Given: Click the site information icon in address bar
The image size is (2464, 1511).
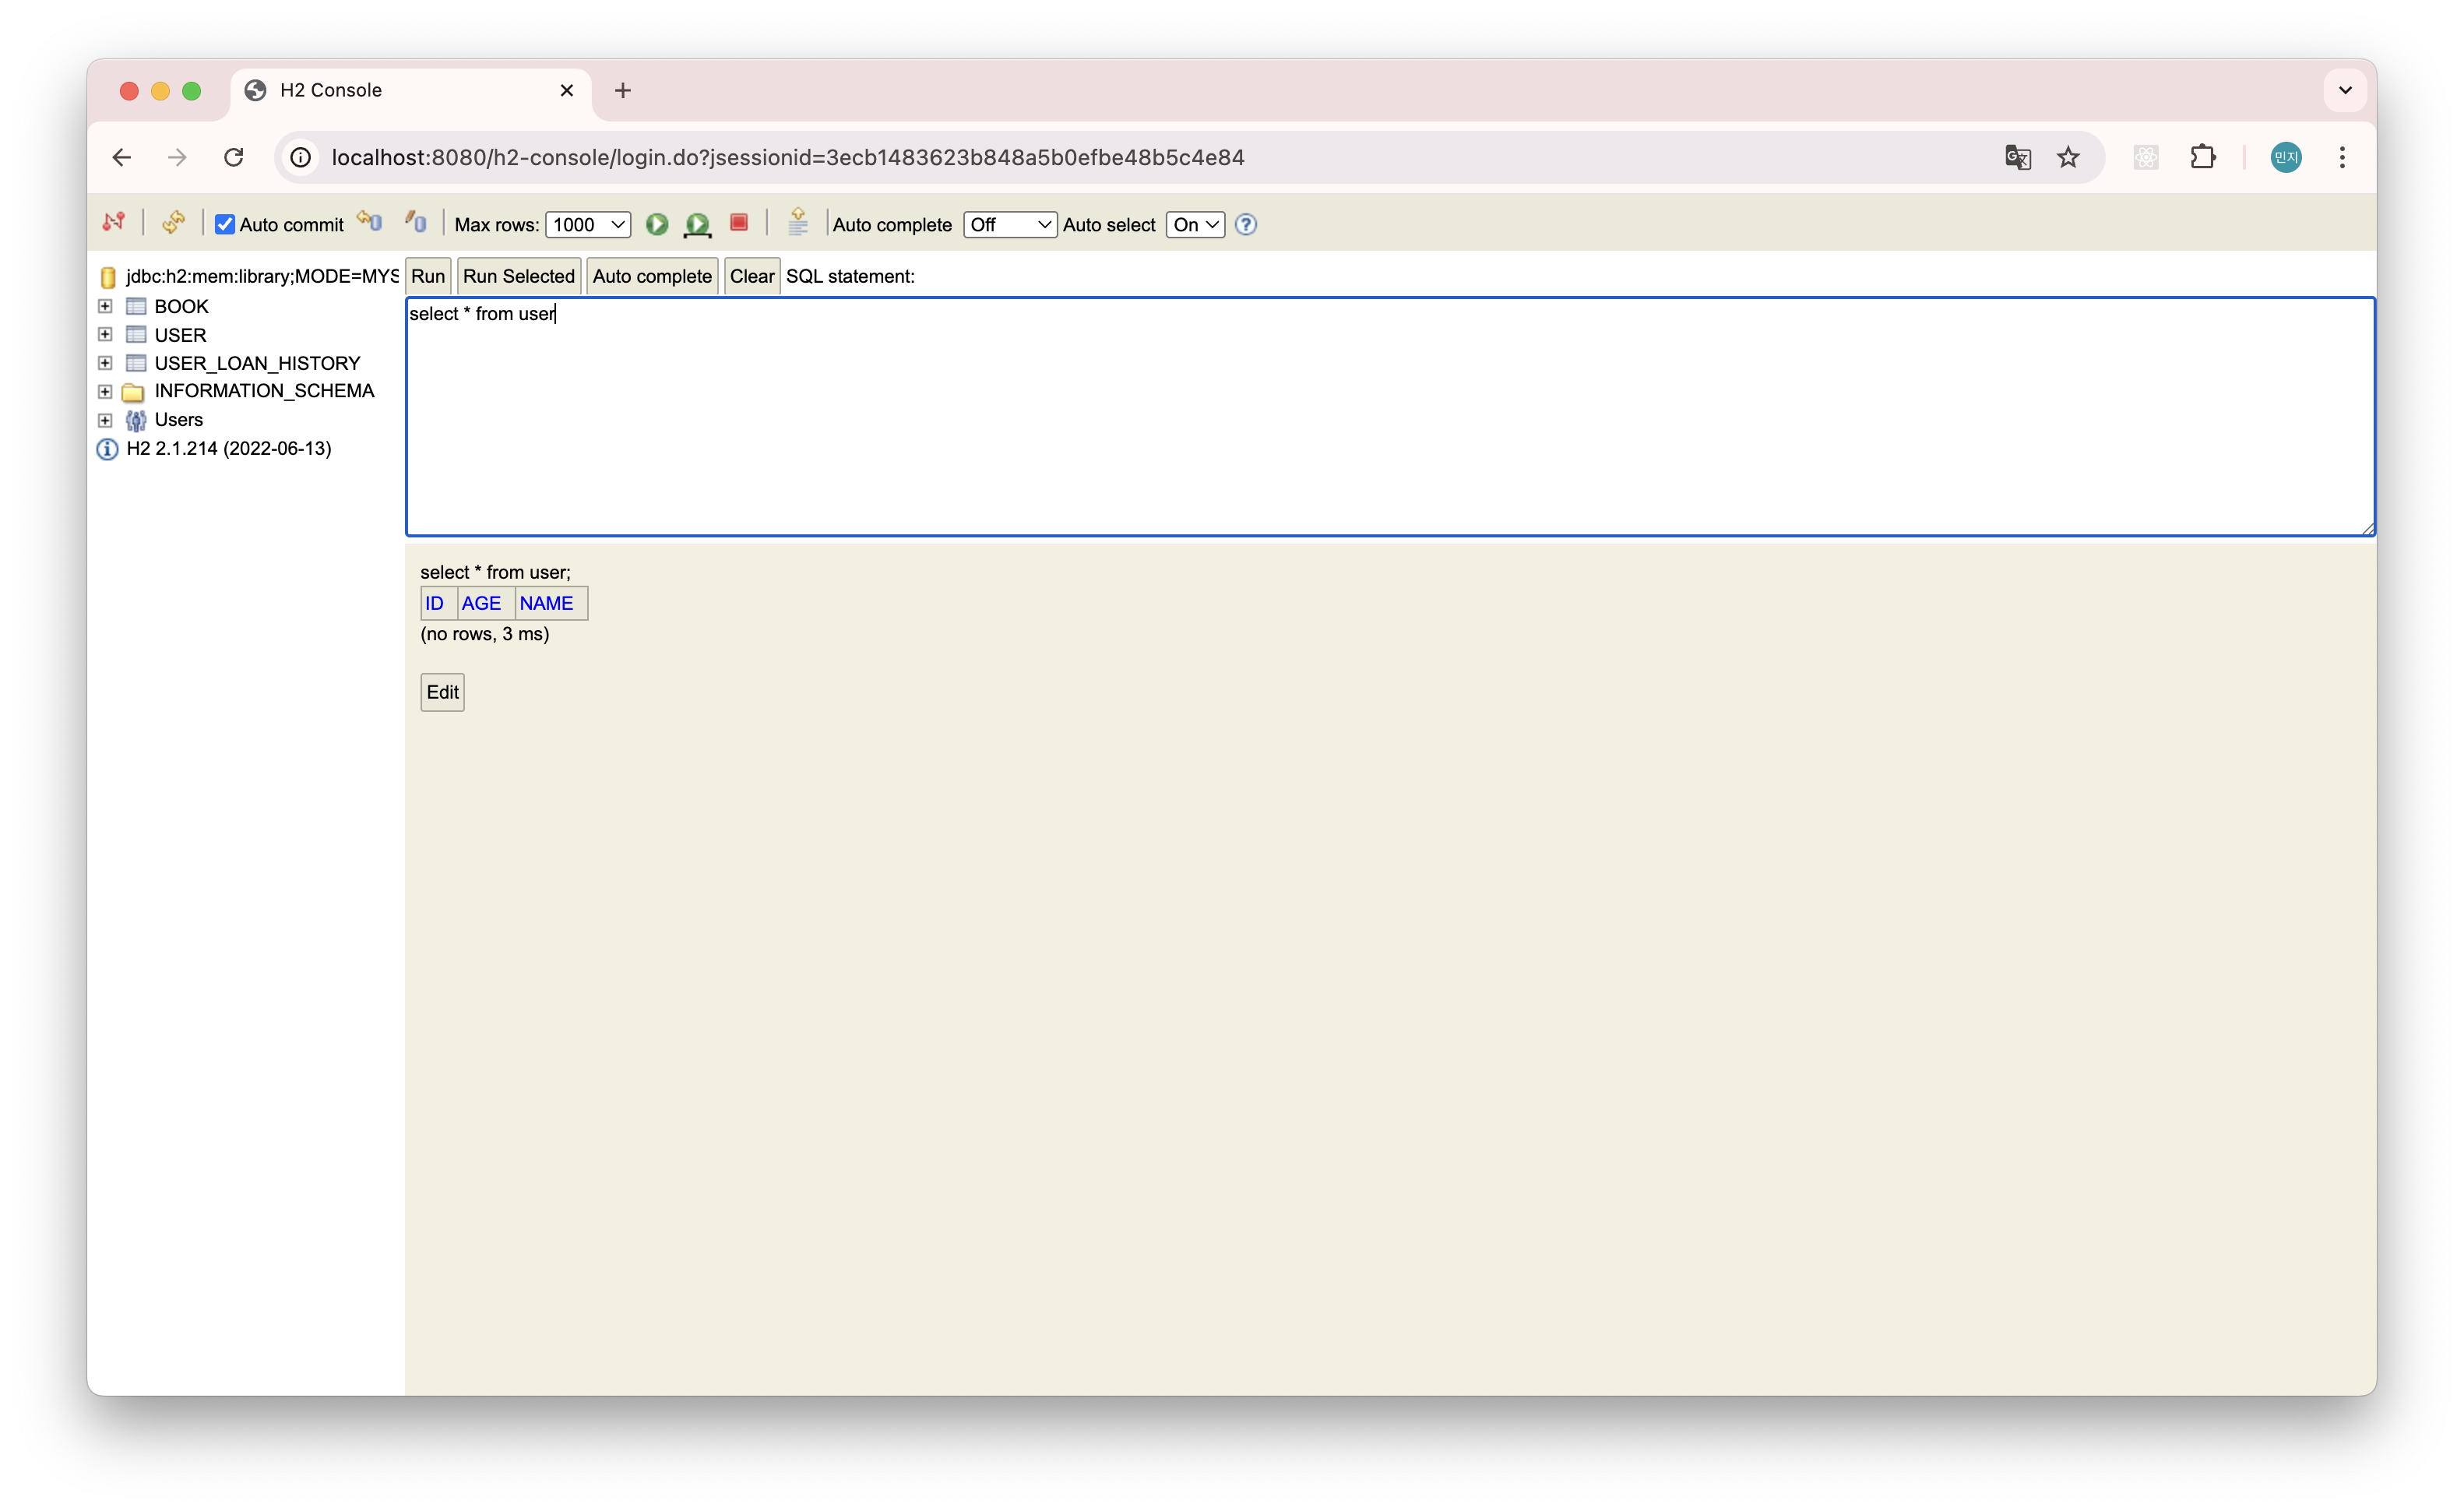Looking at the screenshot, I should click(300, 157).
